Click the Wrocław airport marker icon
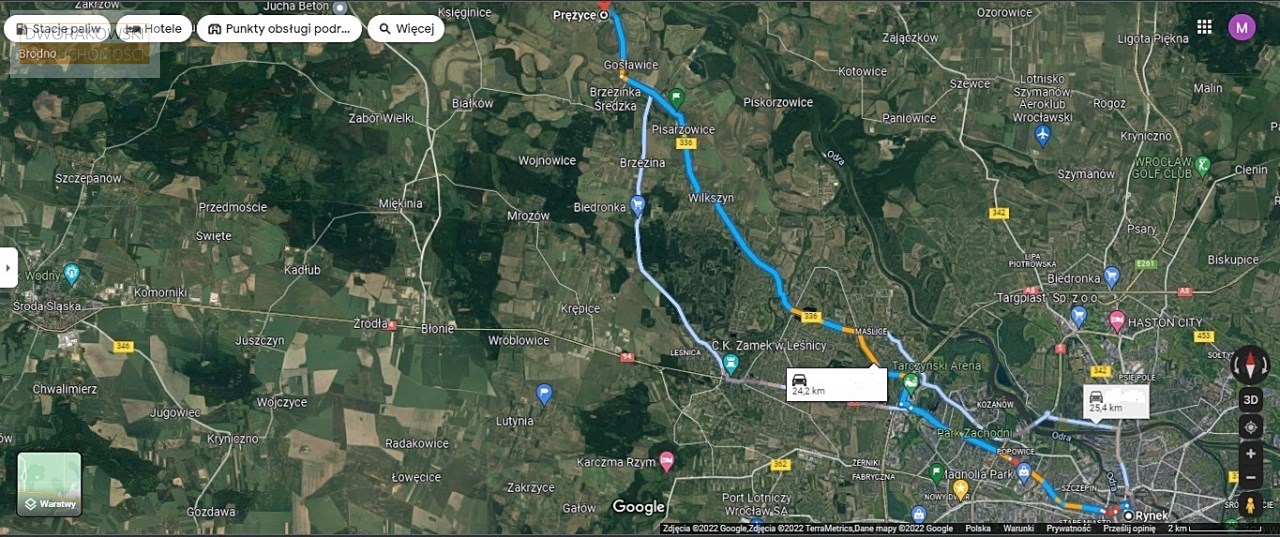The width and height of the screenshot is (1280, 537). [x=1043, y=134]
